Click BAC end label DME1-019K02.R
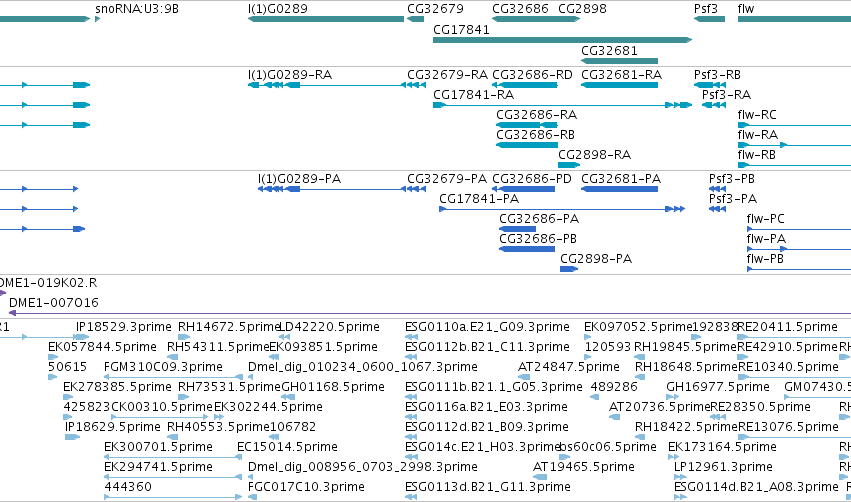The image size is (851, 502). point(48,283)
